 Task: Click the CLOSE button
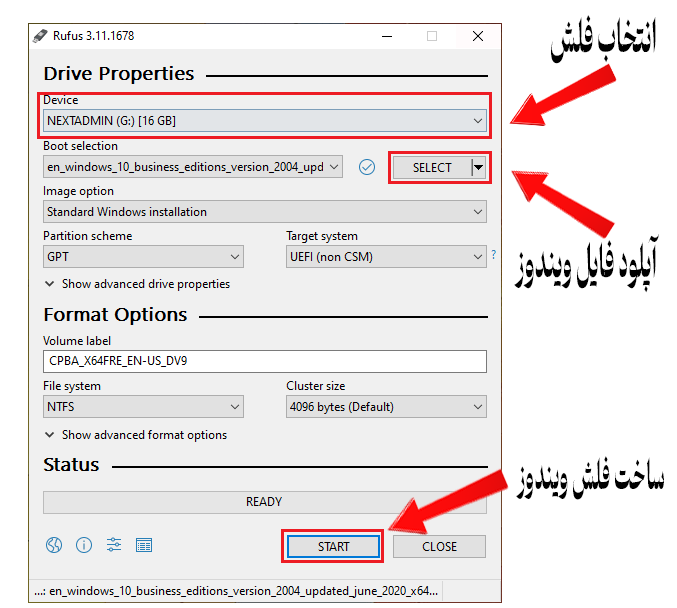(x=439, y=546)
